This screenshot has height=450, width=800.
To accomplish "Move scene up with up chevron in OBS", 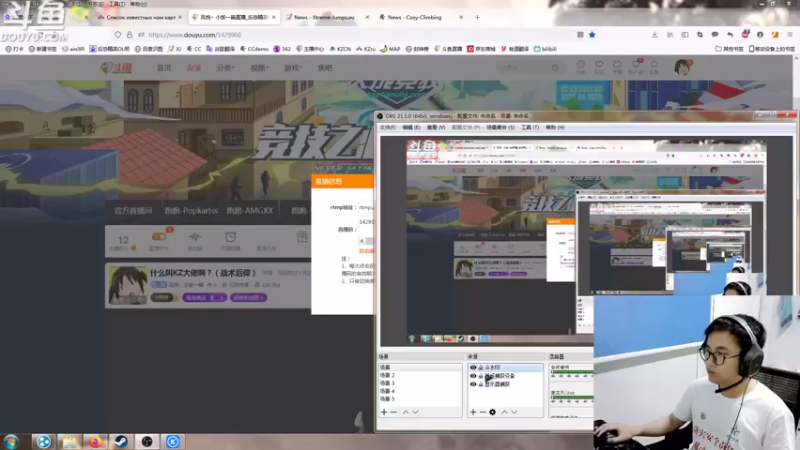I will point(406,412).
